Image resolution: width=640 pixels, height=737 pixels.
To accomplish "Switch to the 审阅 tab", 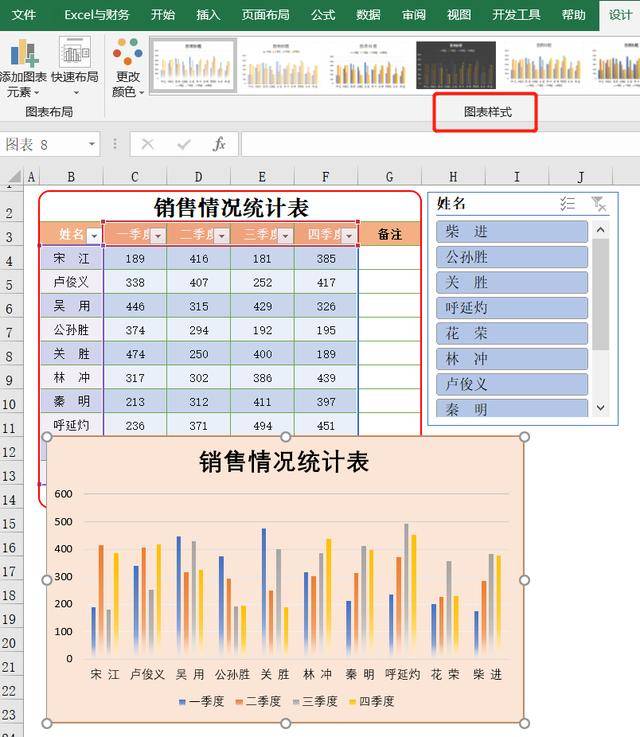I will coord(414,15).
